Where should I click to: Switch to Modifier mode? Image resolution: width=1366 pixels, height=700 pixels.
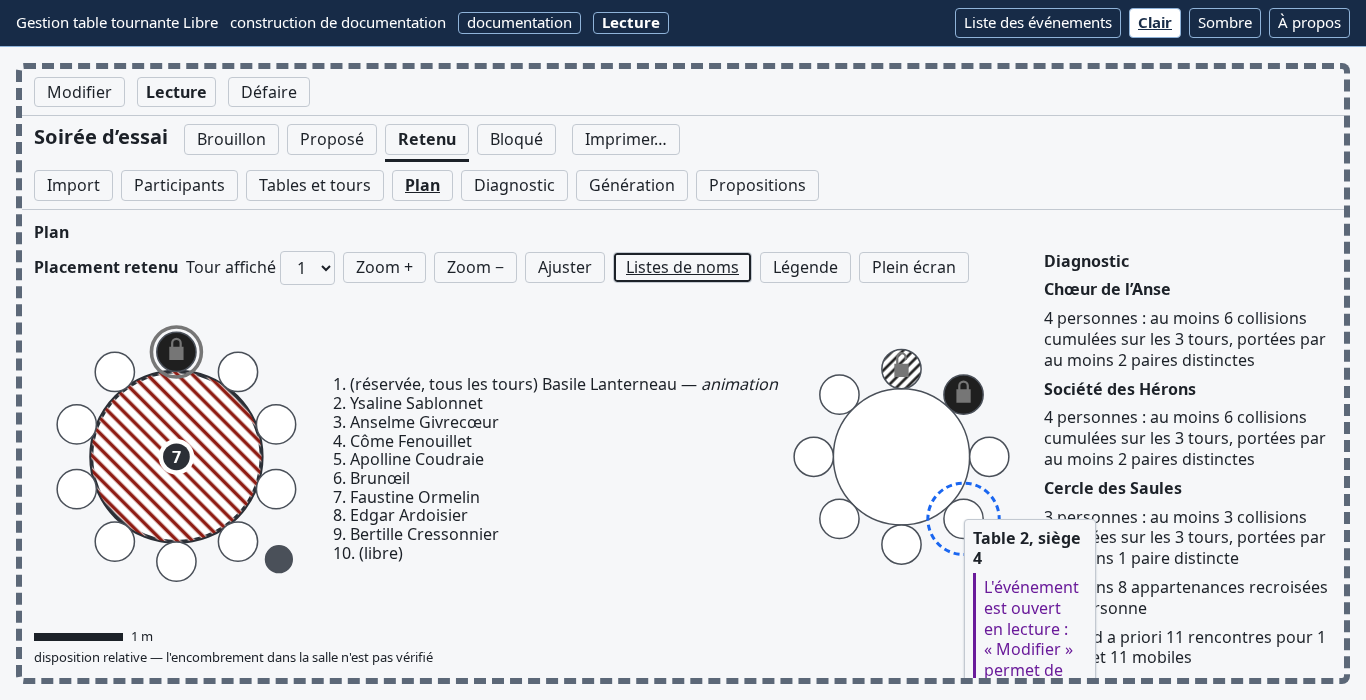click(79, 92)
